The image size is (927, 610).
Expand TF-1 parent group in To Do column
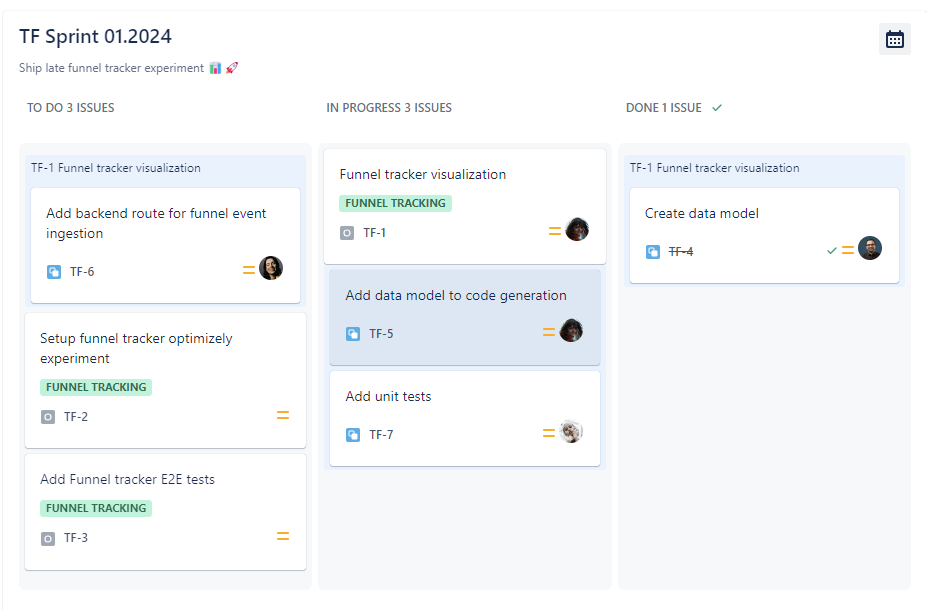(x=116, y=168)
